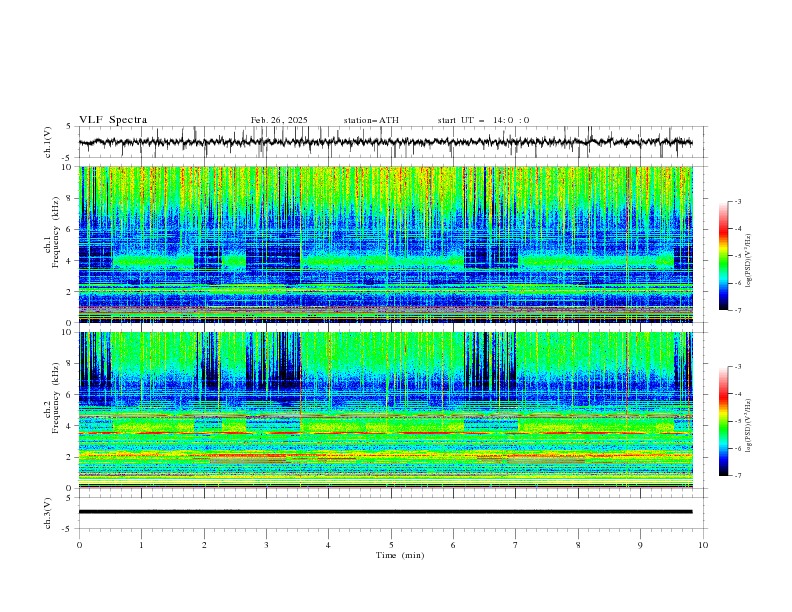Viewport: 792px width, 612px height.
Task: Click the ch.1 colorbar "-3" tick label
Action: 737,201
